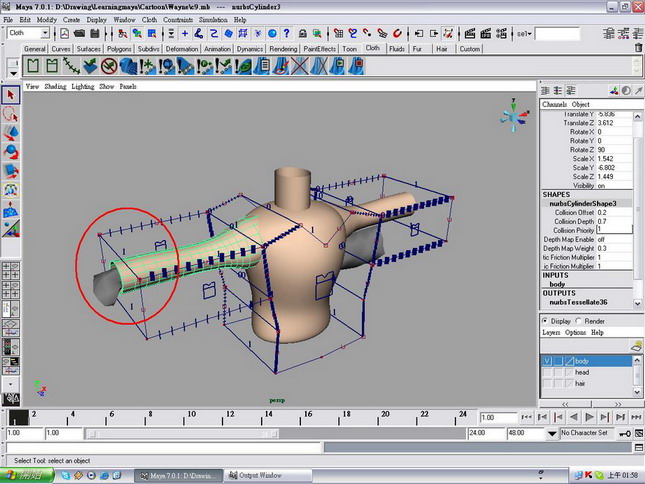Viewport: 645px width, 484px height.
Task: Click the question mark help icon in status line
Action: (x=287, y=34)
